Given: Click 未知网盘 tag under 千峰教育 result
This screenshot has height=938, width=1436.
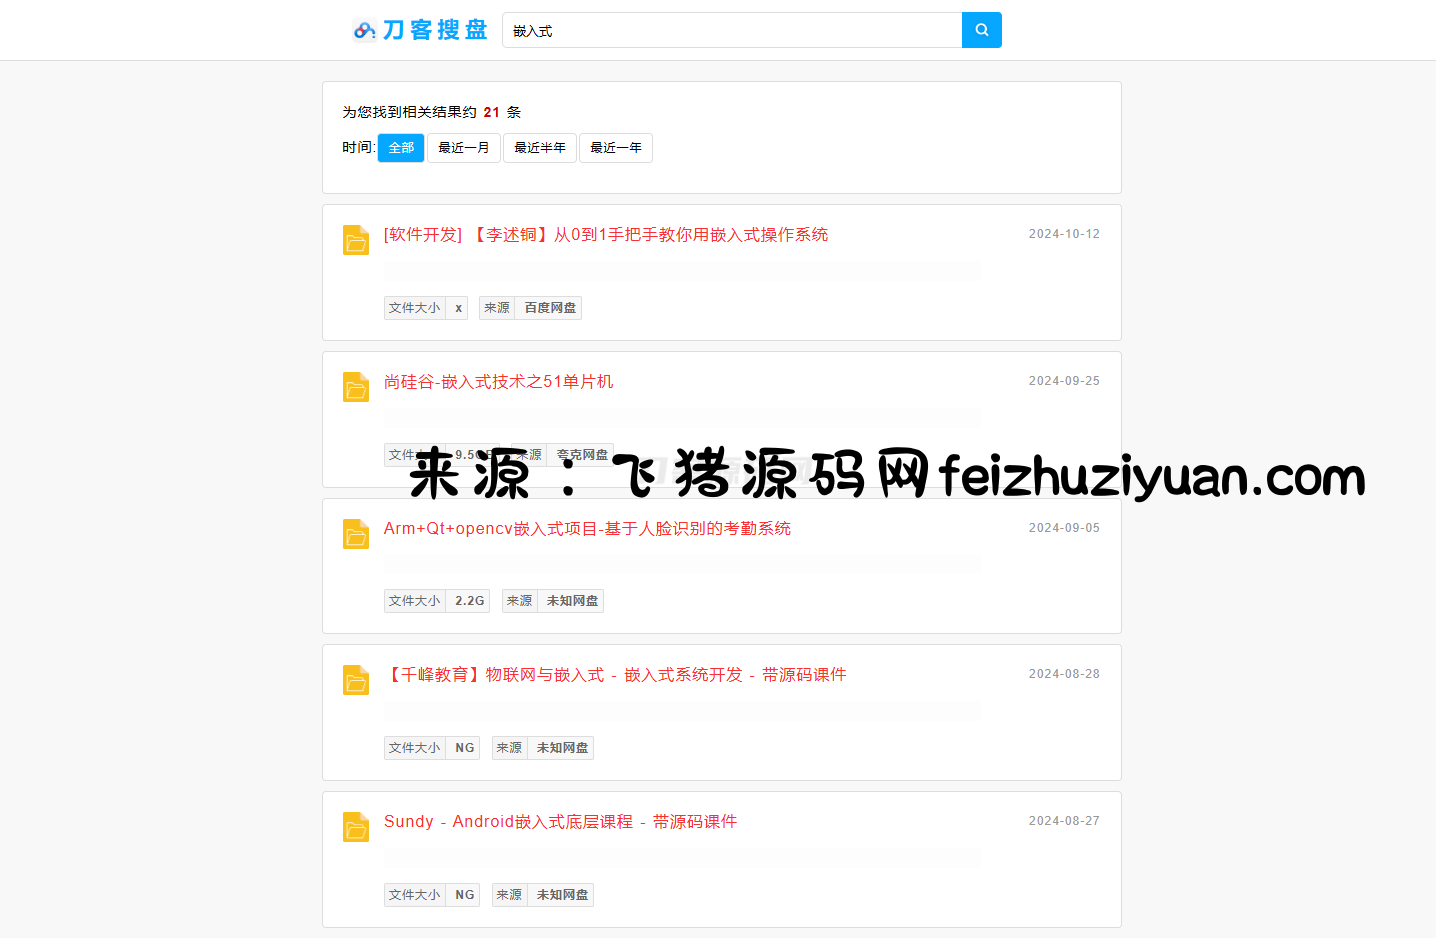Looking at the screenshot, I should 562,748.
